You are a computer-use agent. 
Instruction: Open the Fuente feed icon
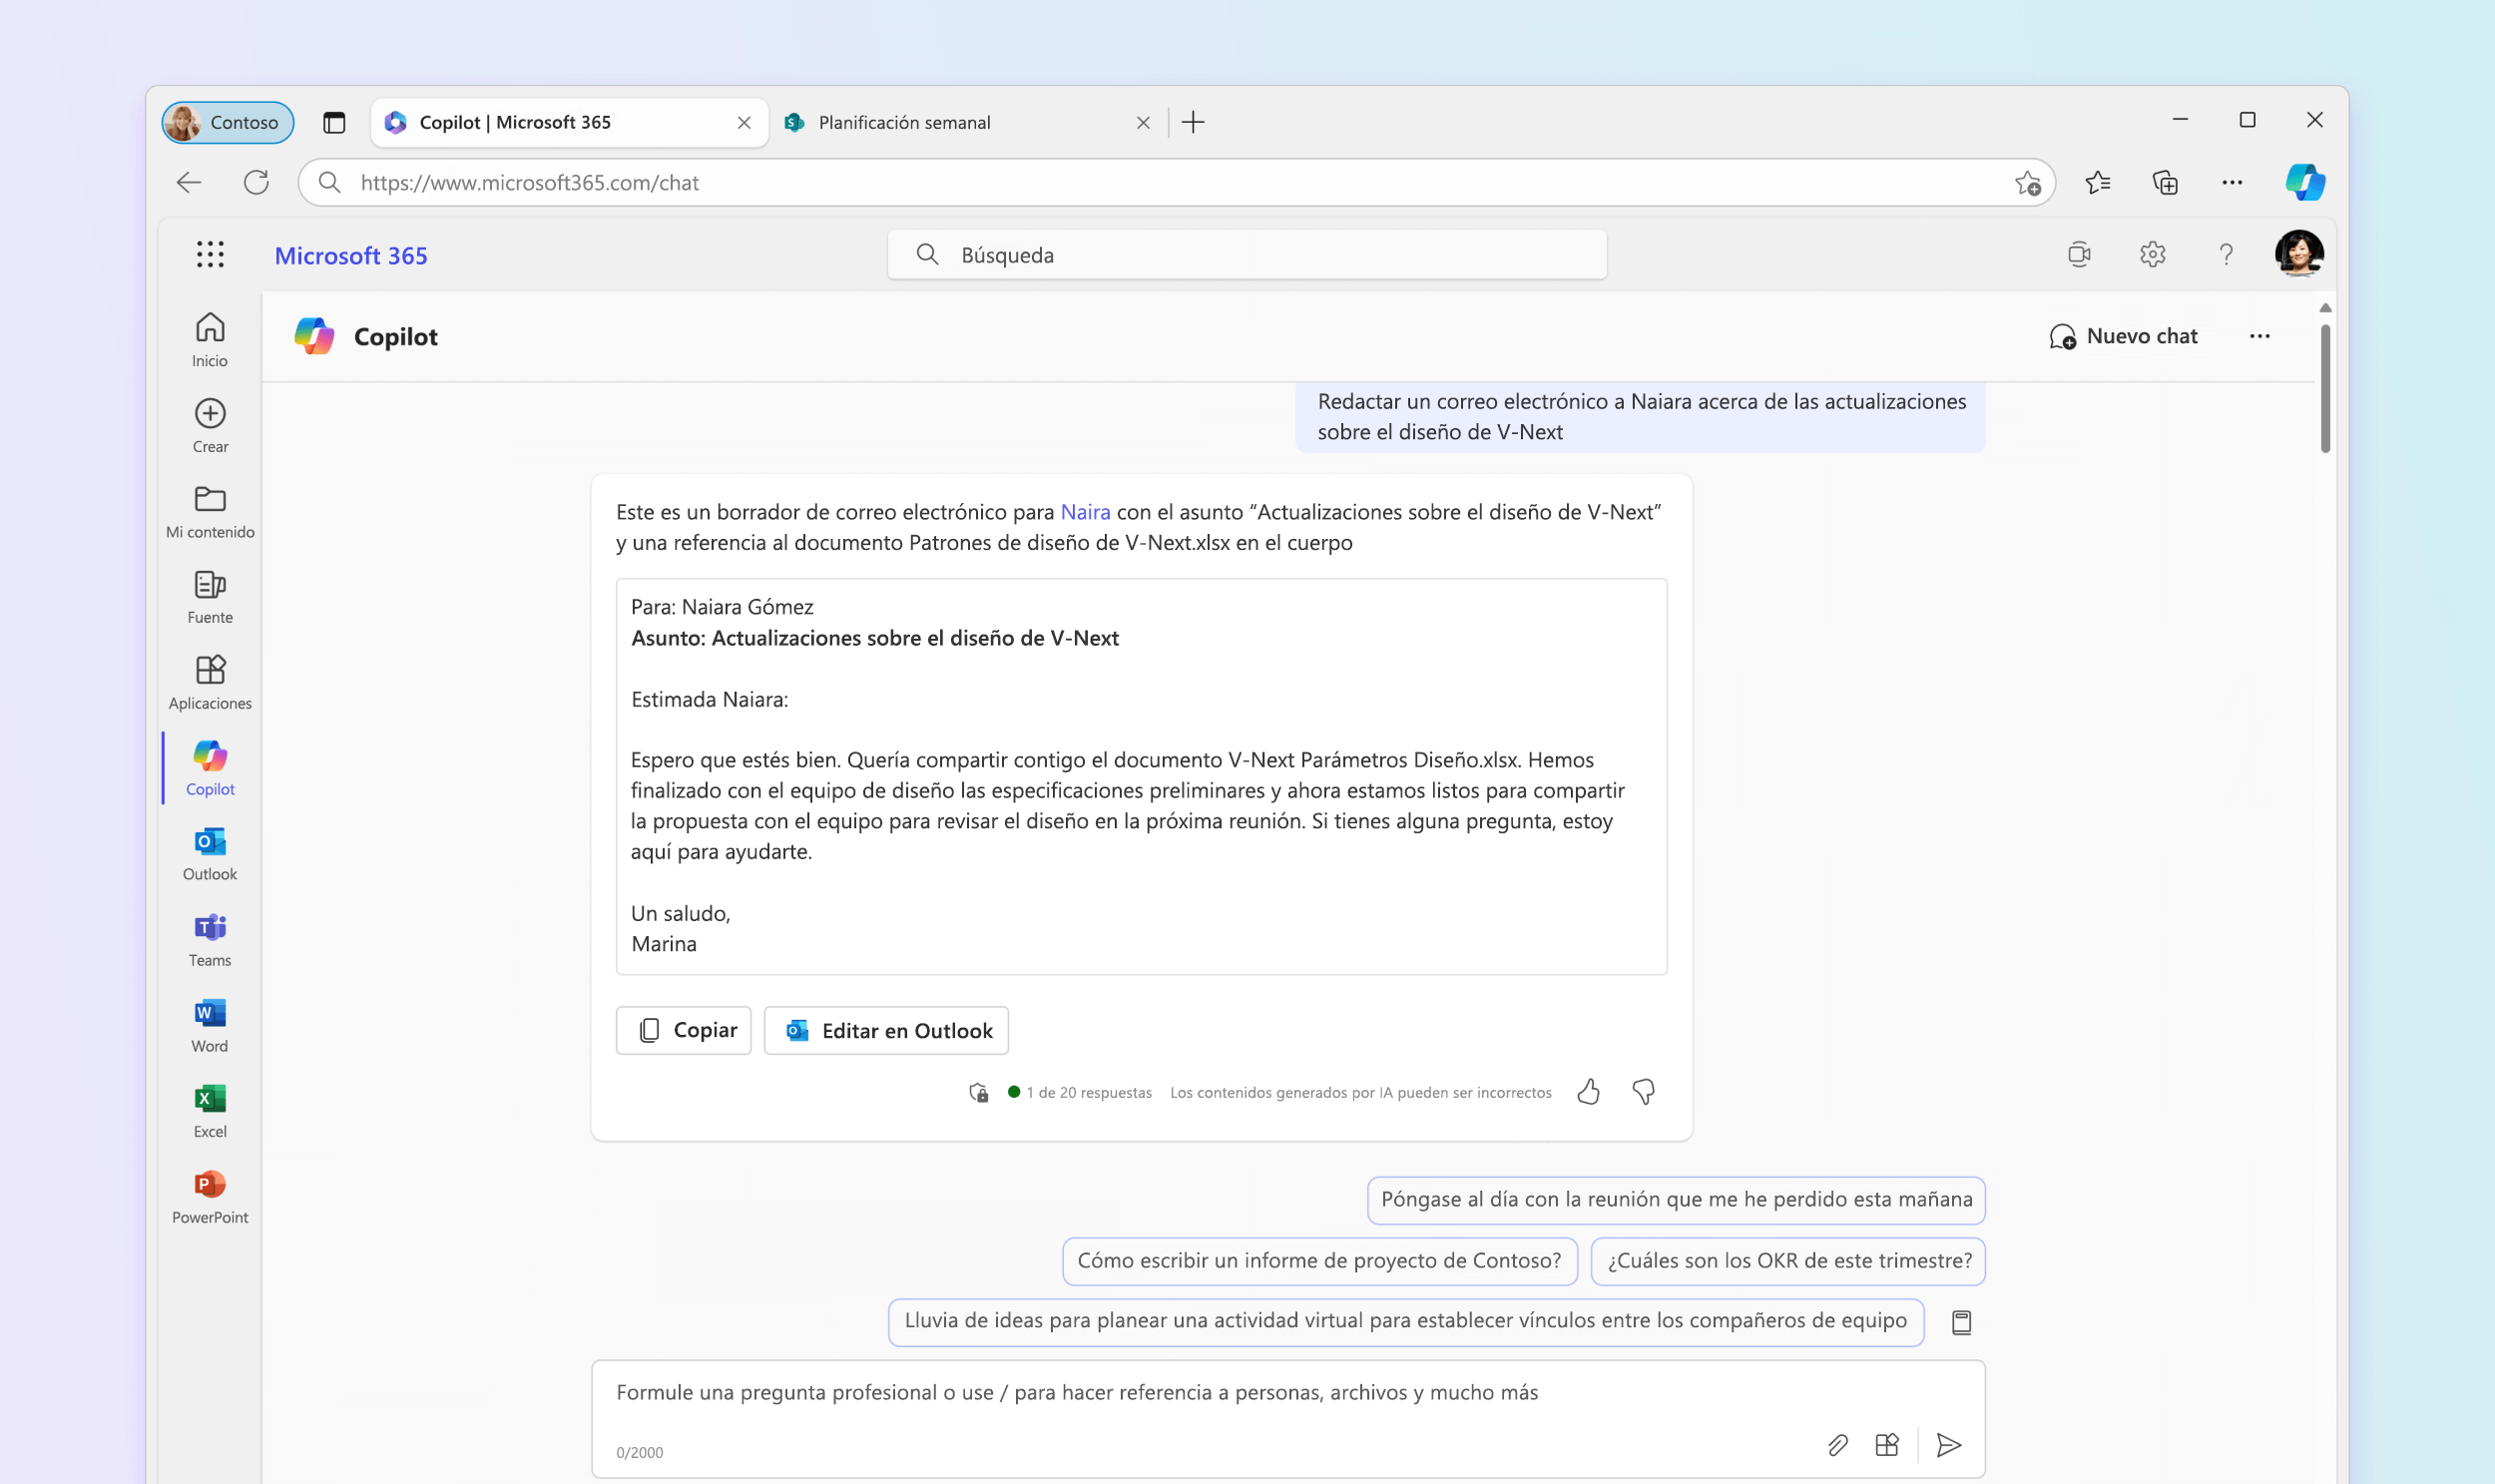coord(210,597)
